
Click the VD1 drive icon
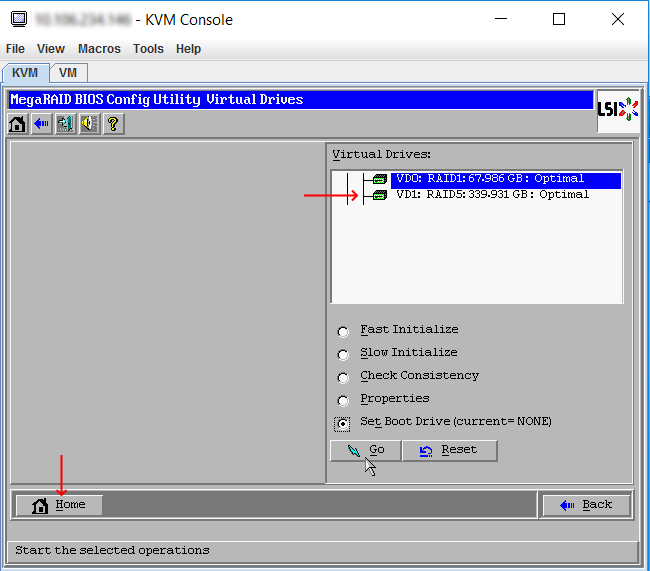(380, 194)
